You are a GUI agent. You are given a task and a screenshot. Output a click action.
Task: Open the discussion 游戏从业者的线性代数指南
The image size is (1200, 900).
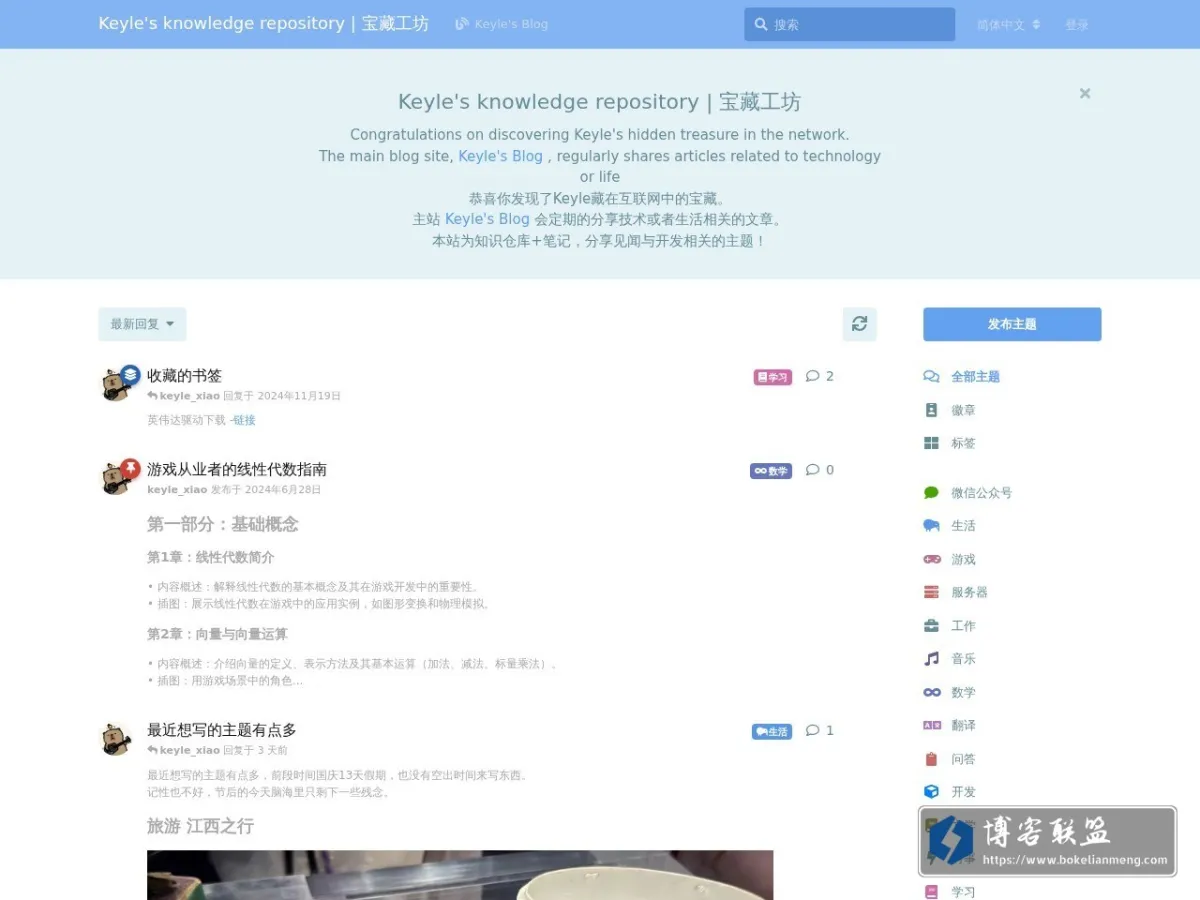coord(237,469)
